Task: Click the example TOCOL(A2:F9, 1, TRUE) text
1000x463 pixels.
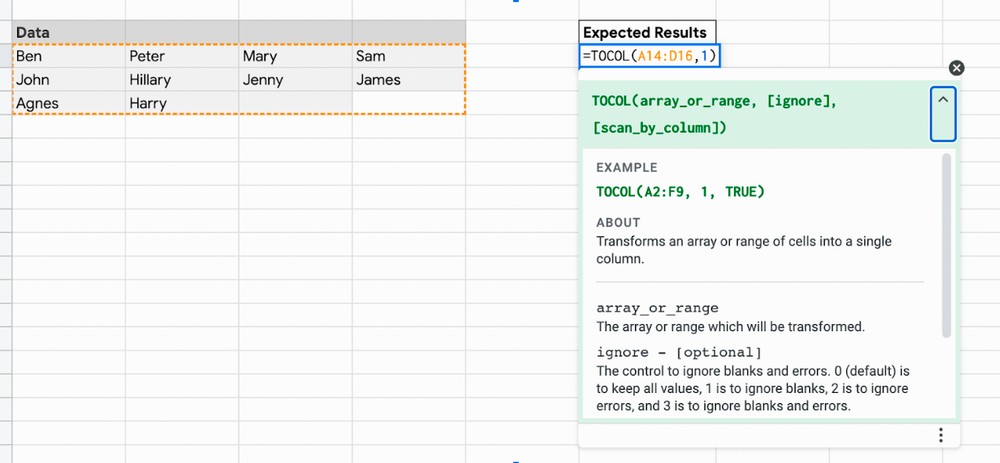Action: click(680, 191)
